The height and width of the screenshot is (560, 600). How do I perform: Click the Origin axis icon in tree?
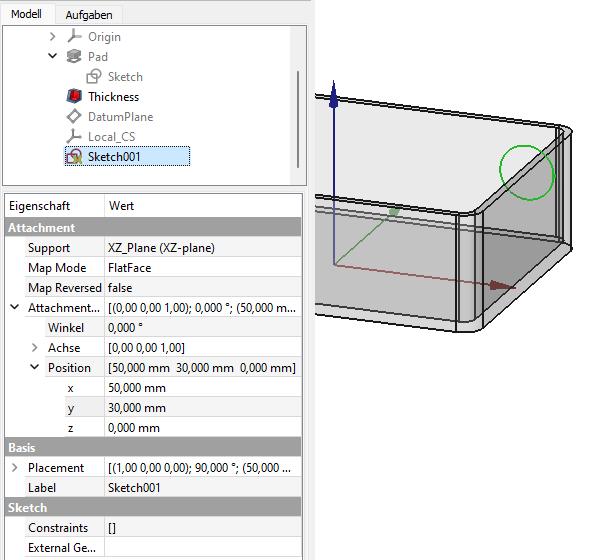coord(73,37)
